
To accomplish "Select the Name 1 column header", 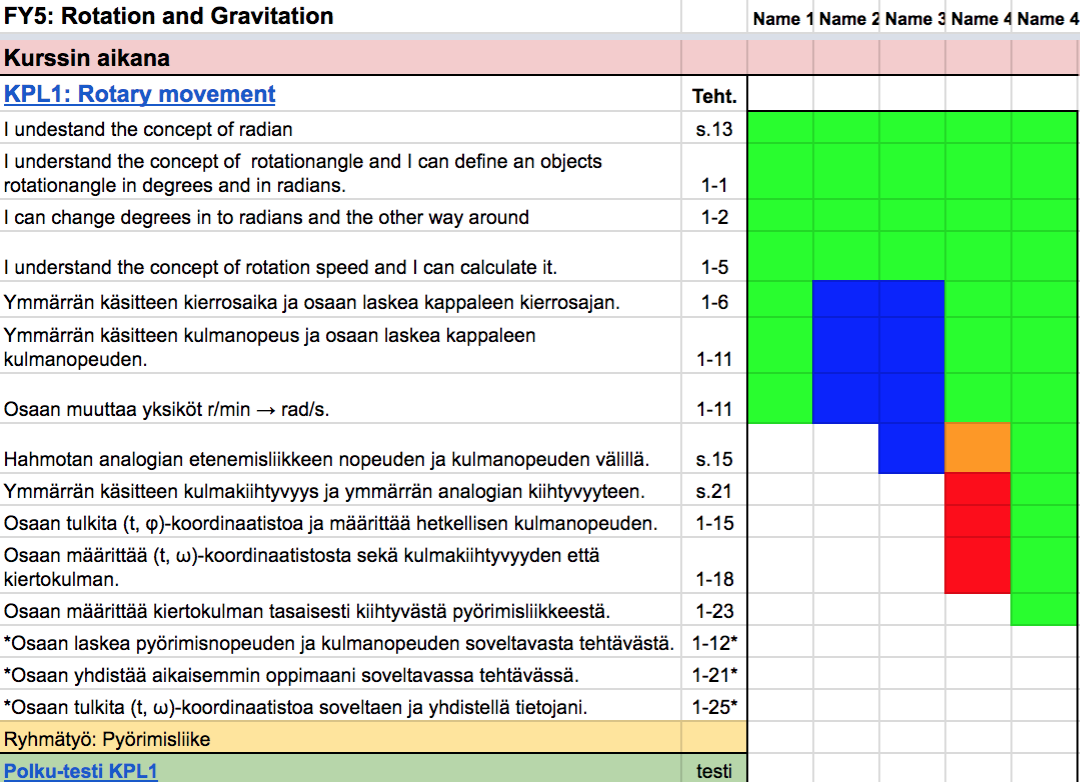I will pyautogui.click(x=780, y=19).
